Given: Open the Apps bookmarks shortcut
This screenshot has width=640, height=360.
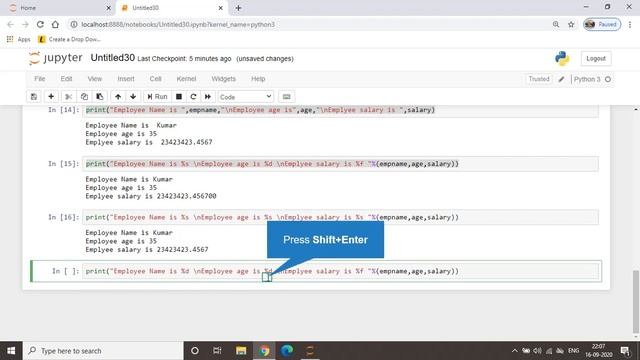Looking at the screenshot, I should point(19,39).
